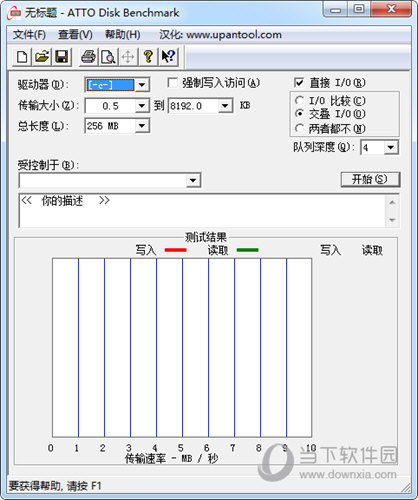The width and height of the screenshot is (418, 500).
Task: Click the green 读取 legend swatch
Action: (x=247, y=250)
